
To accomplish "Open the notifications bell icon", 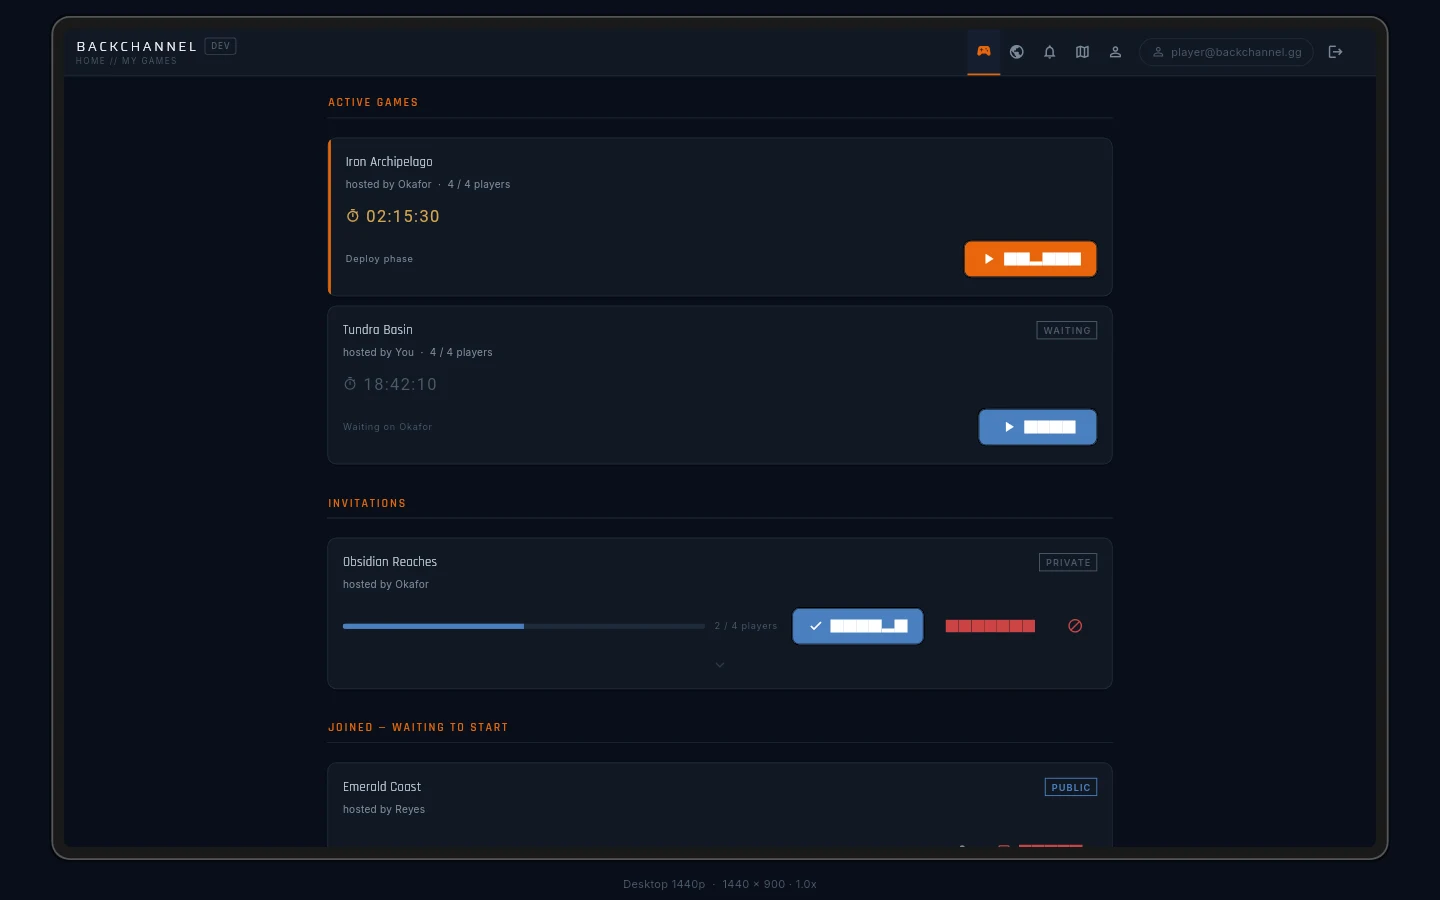I will [x=1050, y=52].
